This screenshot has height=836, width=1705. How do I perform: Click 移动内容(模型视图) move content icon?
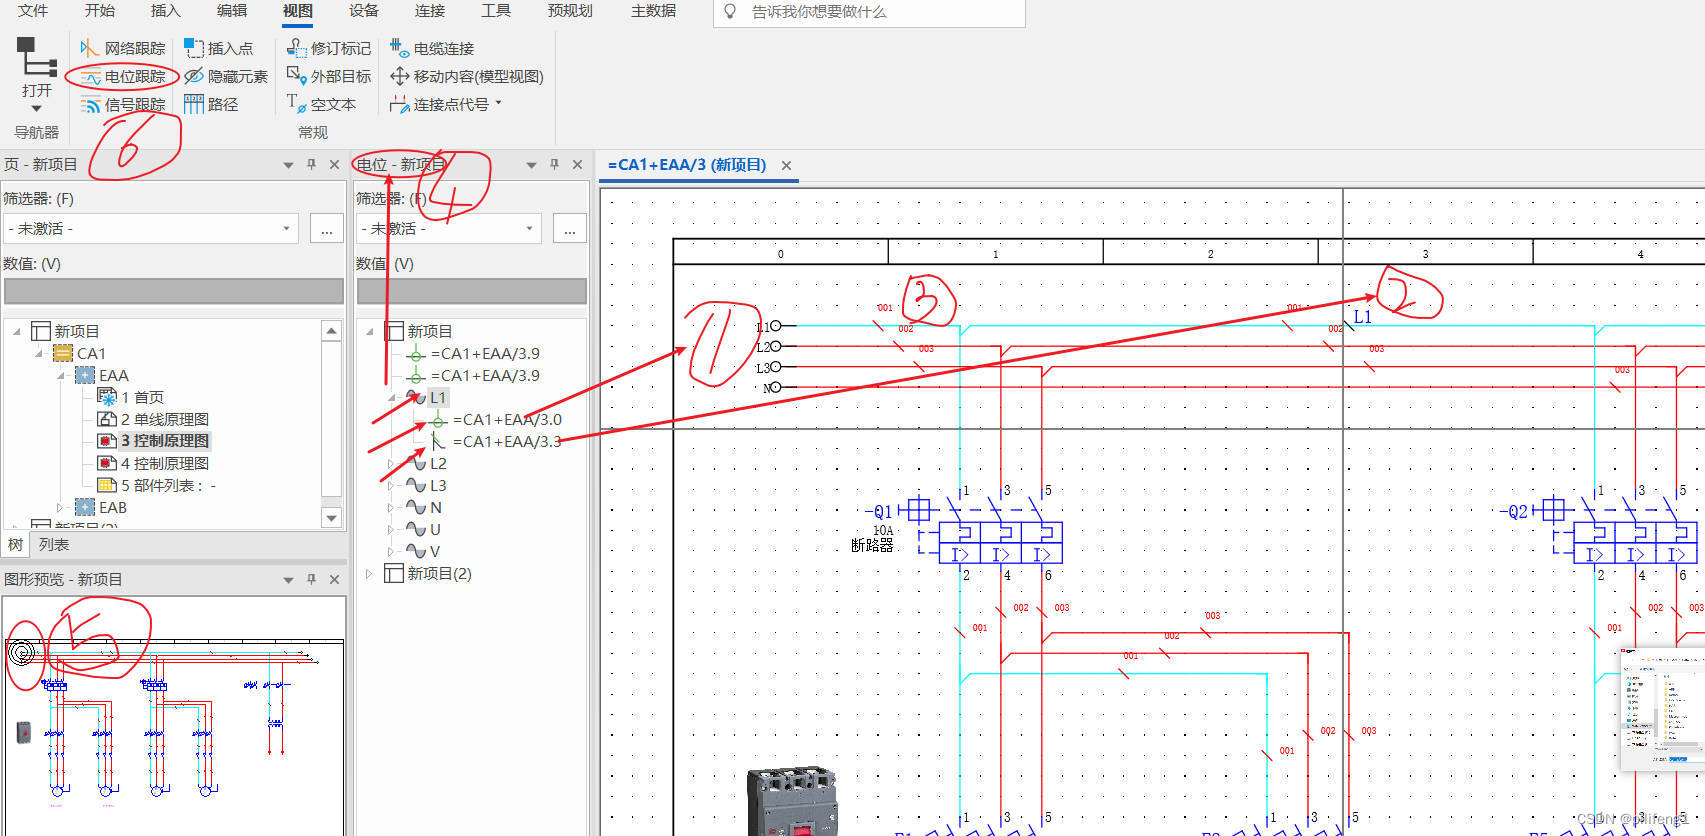399,76
